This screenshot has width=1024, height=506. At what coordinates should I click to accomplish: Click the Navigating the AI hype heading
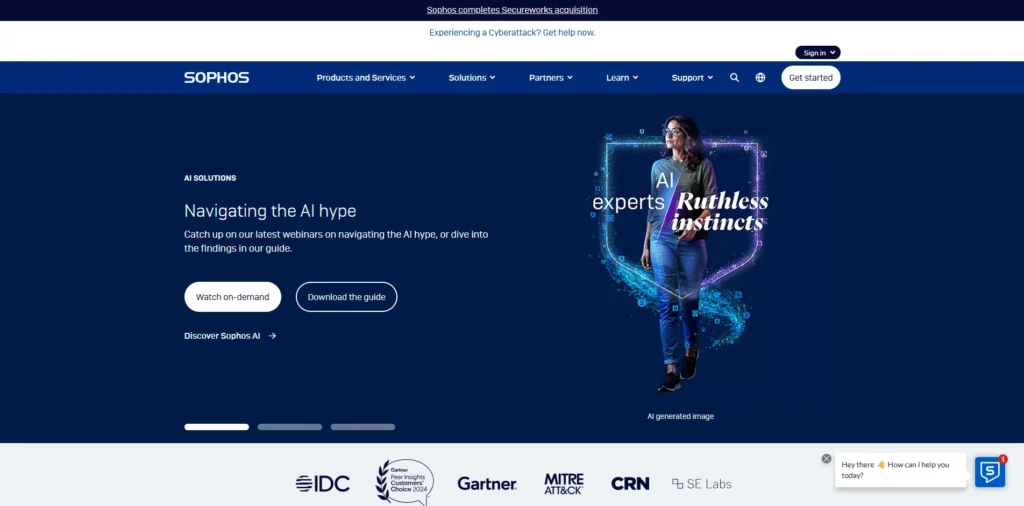point(270,211)
